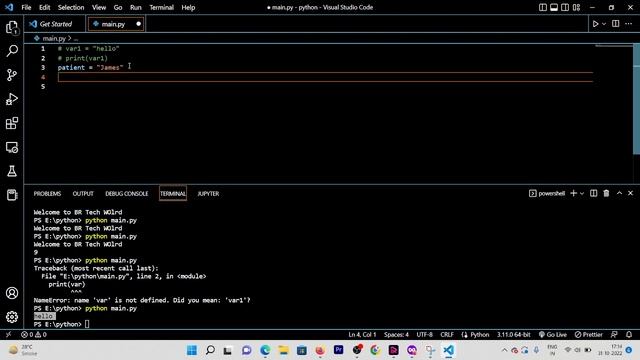Open the Search view in activity bar
The width and height of the screenshot is (640, 360).
(x=12, y=51)
